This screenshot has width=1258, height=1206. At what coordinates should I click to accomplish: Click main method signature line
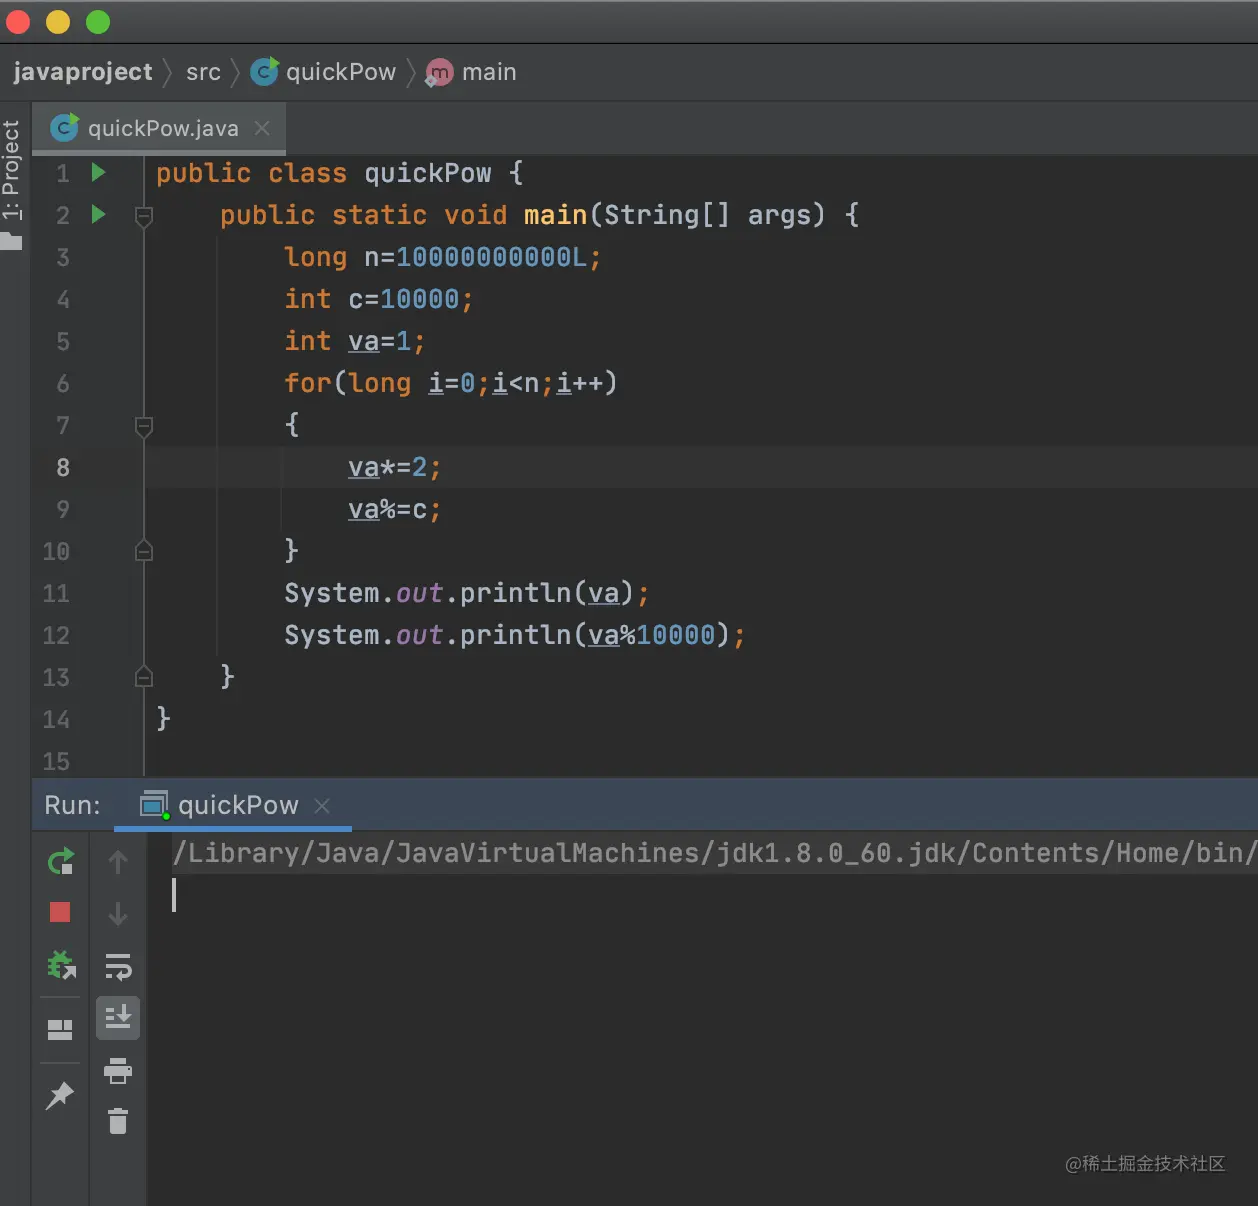[540, 215]
